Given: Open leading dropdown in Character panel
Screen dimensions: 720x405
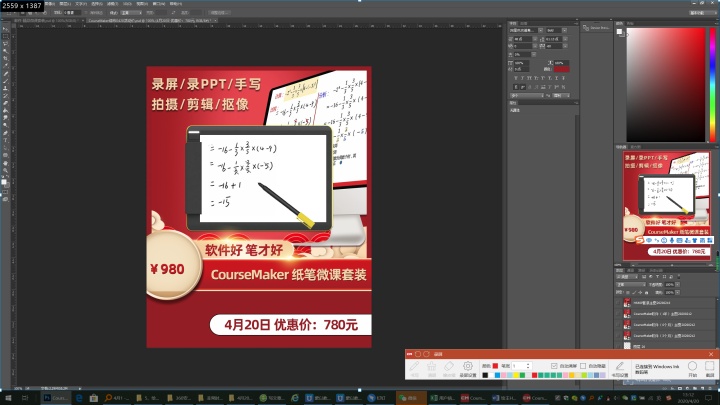Looking at the screenshot, I should [x=565, y=39].
